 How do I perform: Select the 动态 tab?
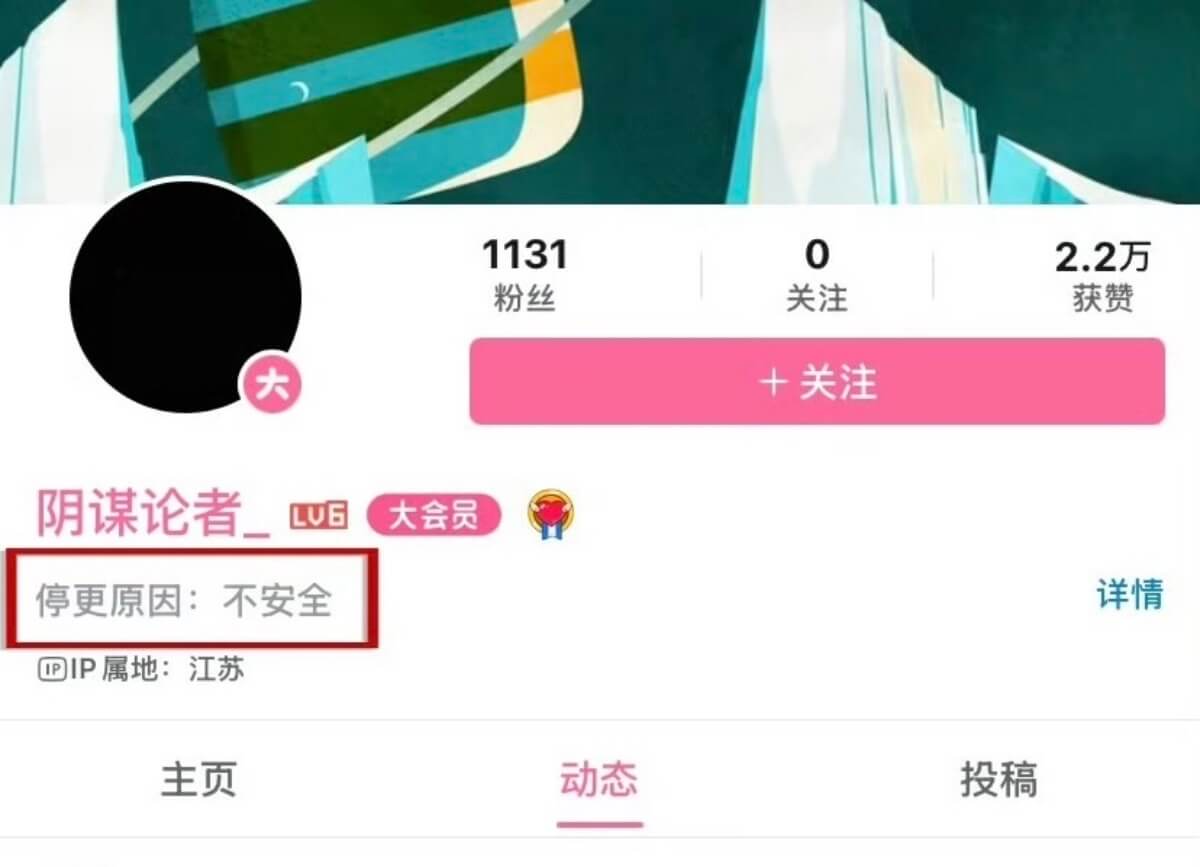(x=599, y=779)
